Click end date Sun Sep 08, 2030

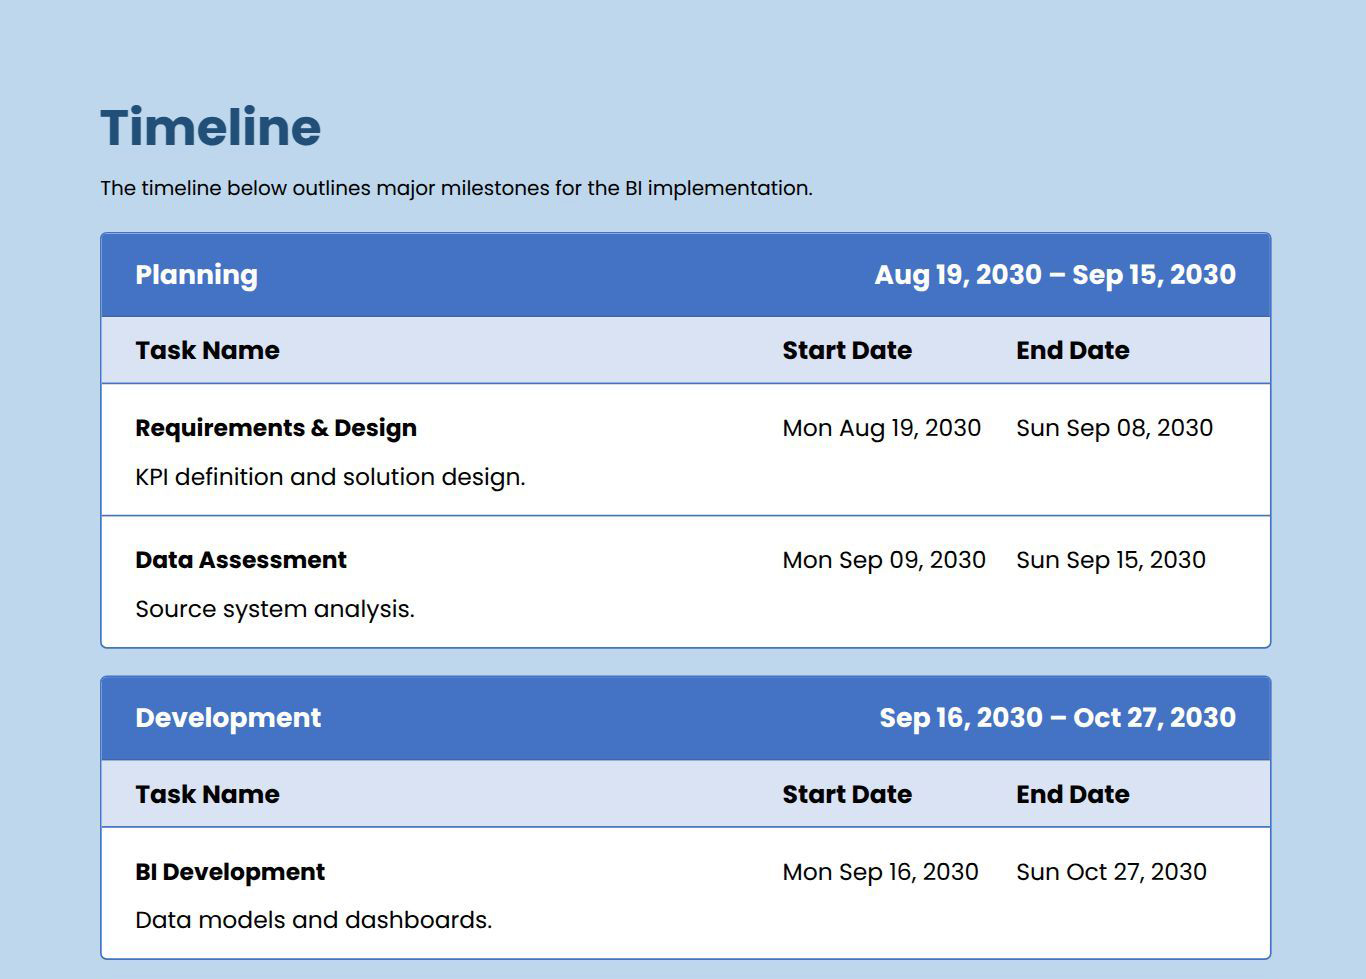[x=1114, y=428]
